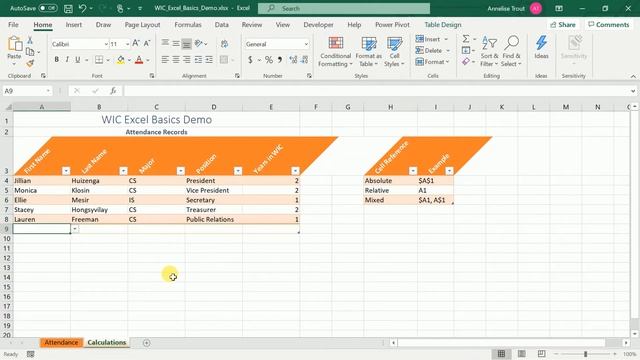Viewport: 640px width, 360px height.
Task: Click the Delete cells button
Action: point(432,50)
